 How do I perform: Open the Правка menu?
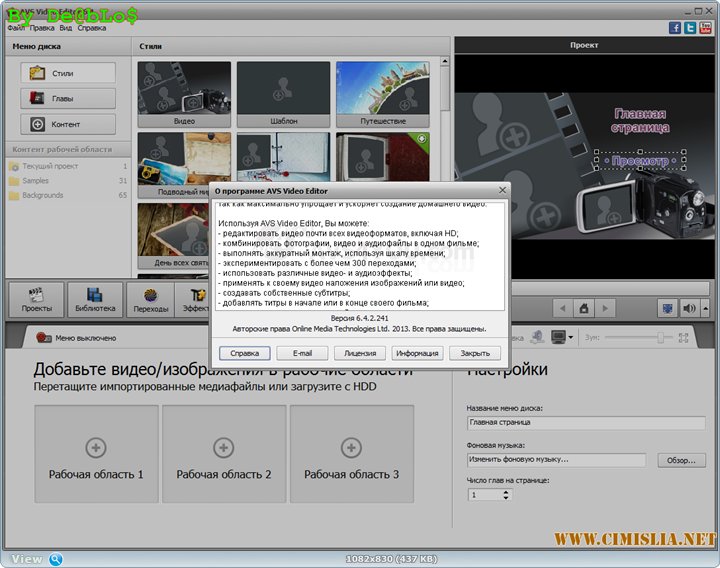[41, 28]
